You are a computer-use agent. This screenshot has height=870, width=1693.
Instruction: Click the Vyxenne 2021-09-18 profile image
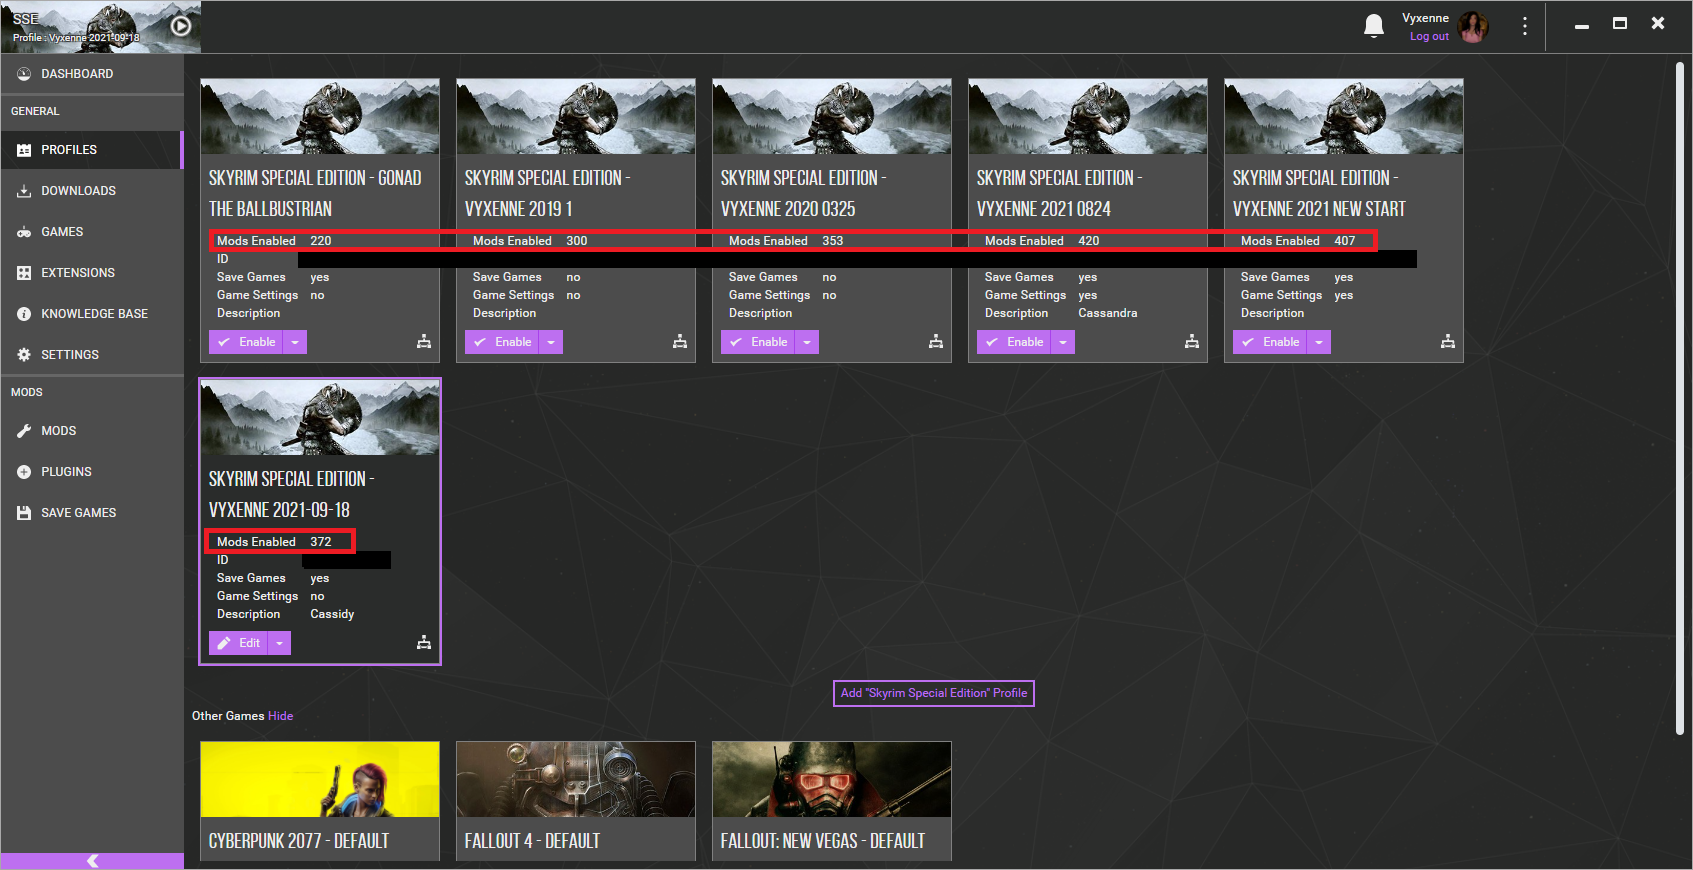pos(320,418)
